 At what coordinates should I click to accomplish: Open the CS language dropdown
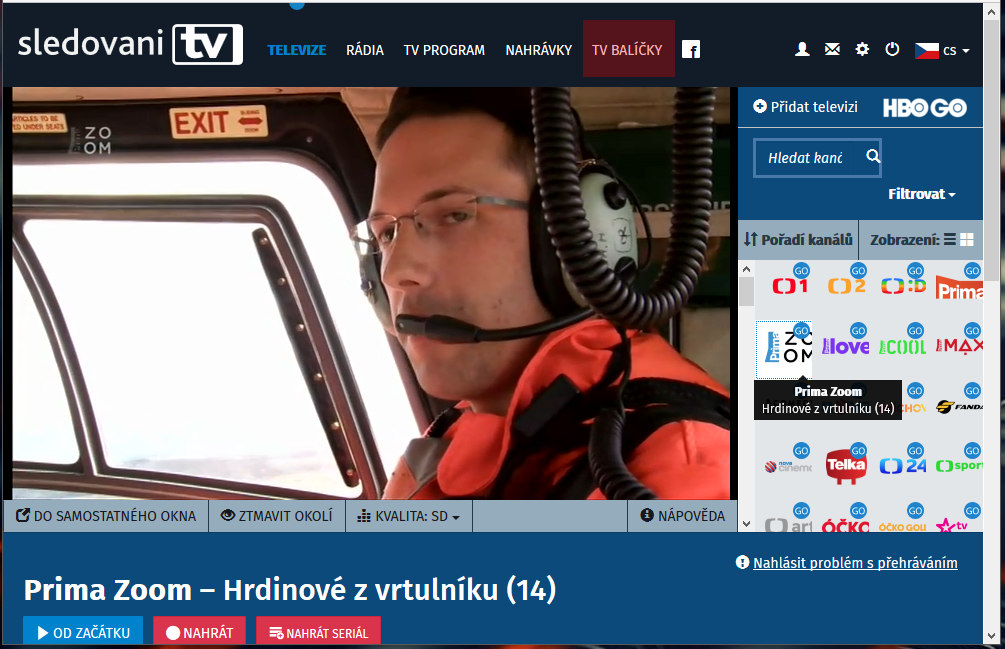[x=942, y=50]
